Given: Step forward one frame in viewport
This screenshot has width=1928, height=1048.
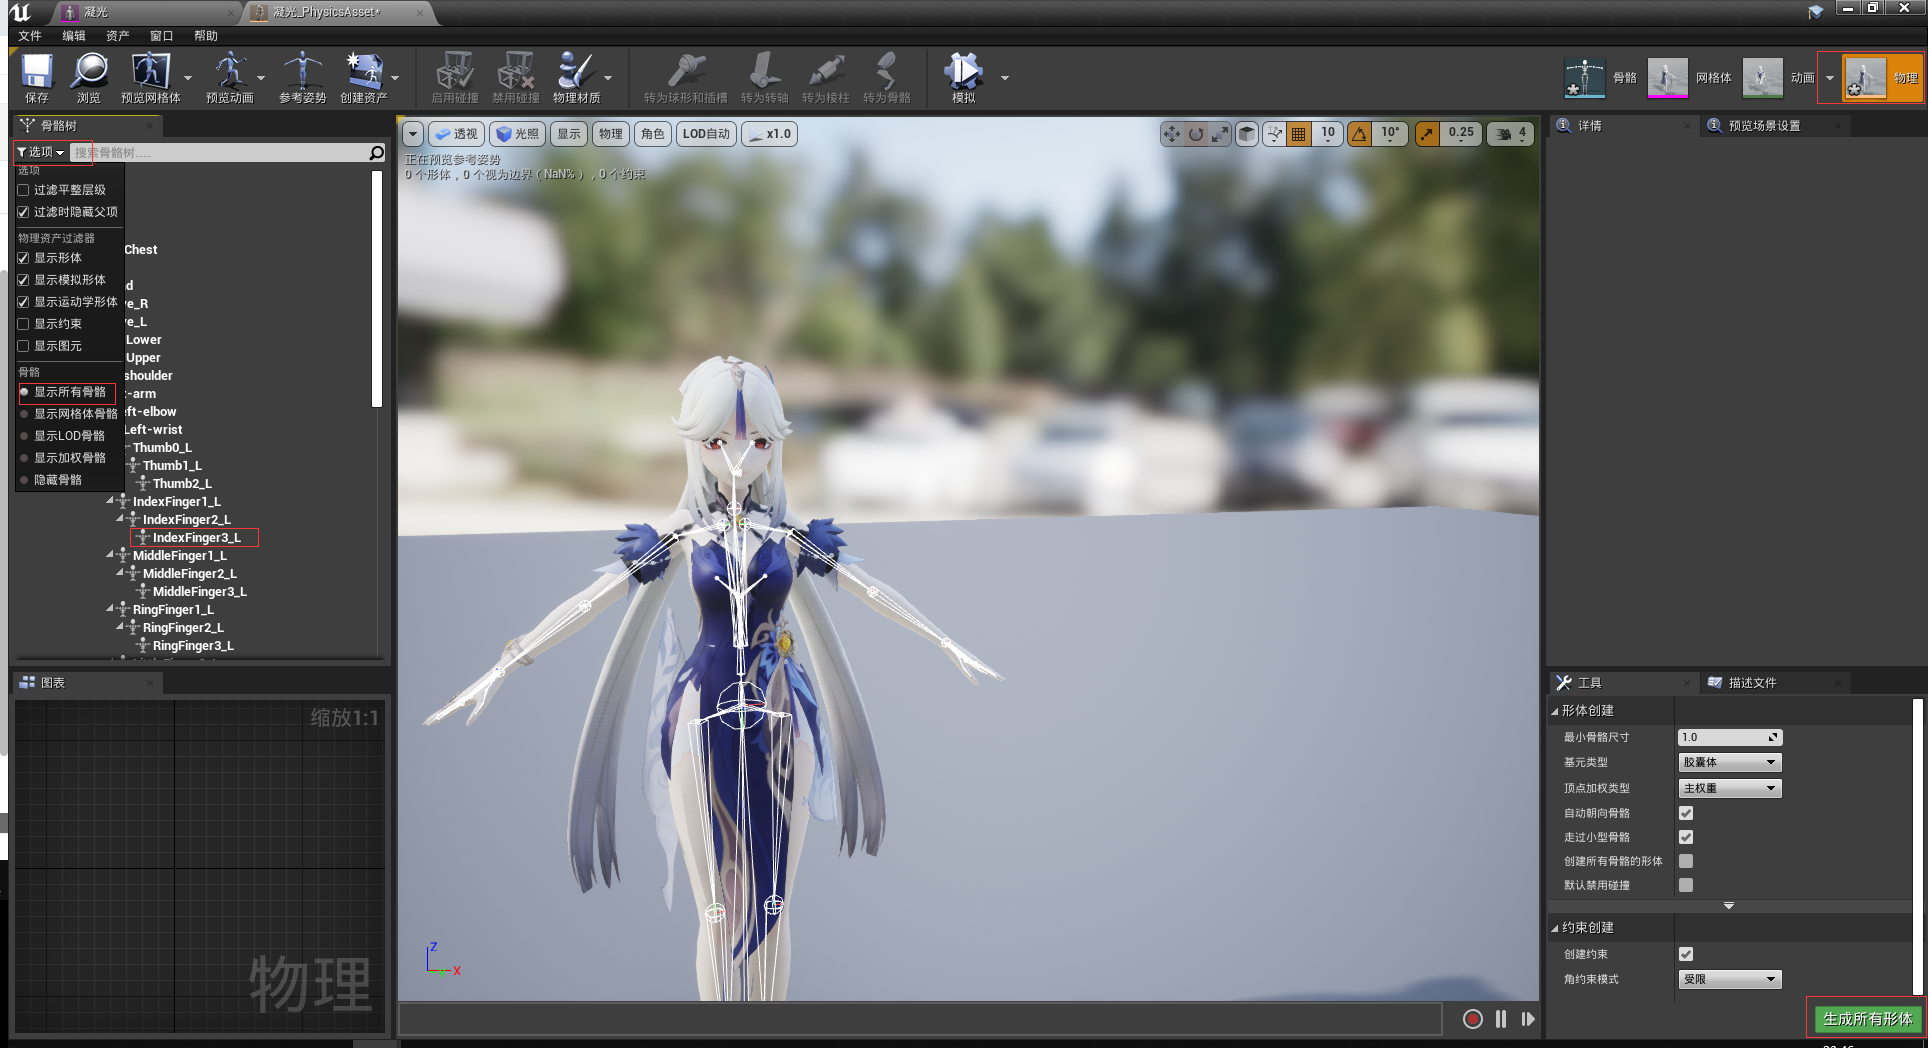Looking at the screenshot, I should pos(1528,1019).
